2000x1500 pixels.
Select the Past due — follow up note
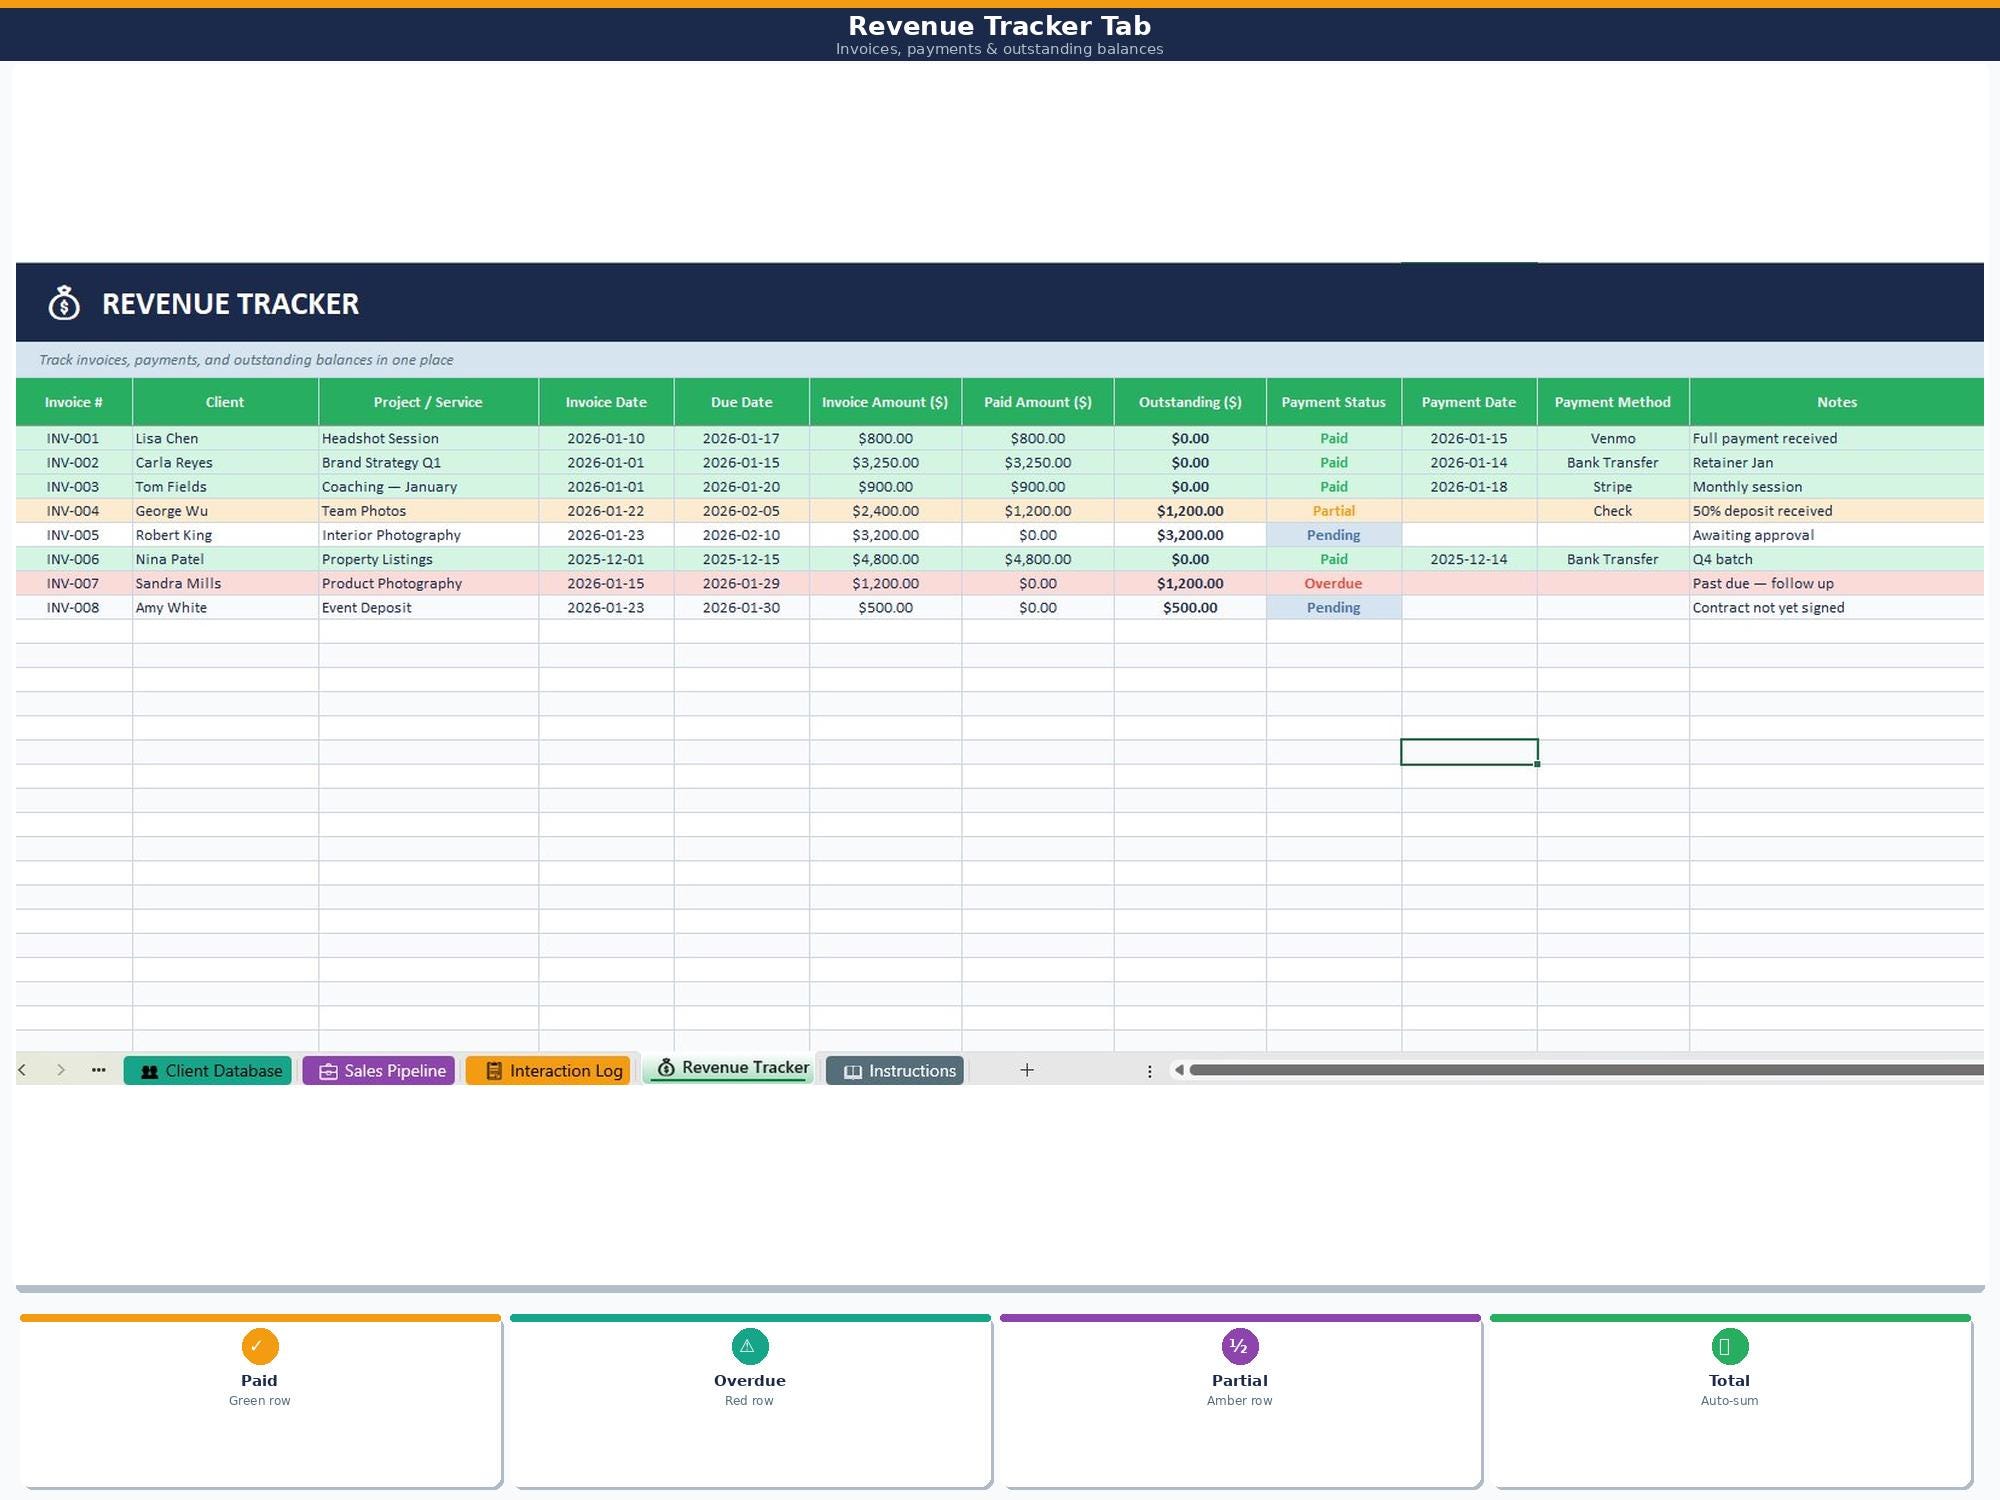1836,583
